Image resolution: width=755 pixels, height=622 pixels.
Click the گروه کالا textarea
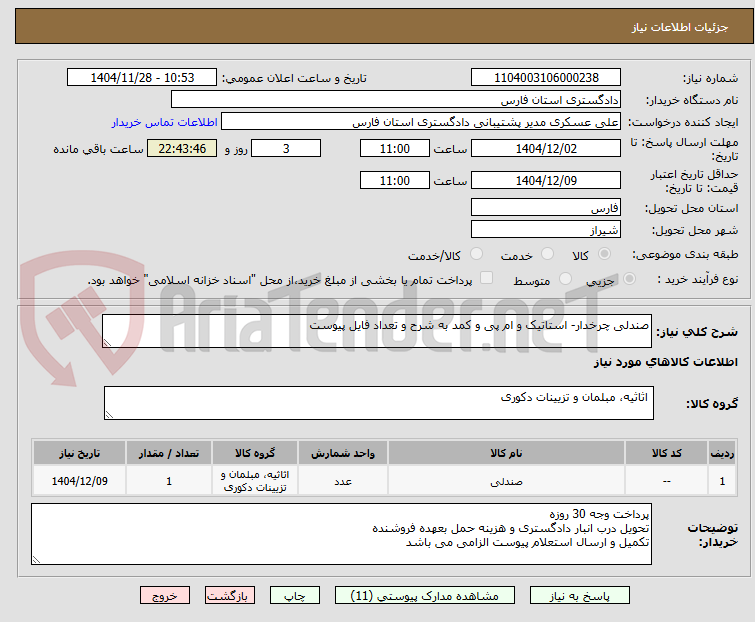(378, 403)
